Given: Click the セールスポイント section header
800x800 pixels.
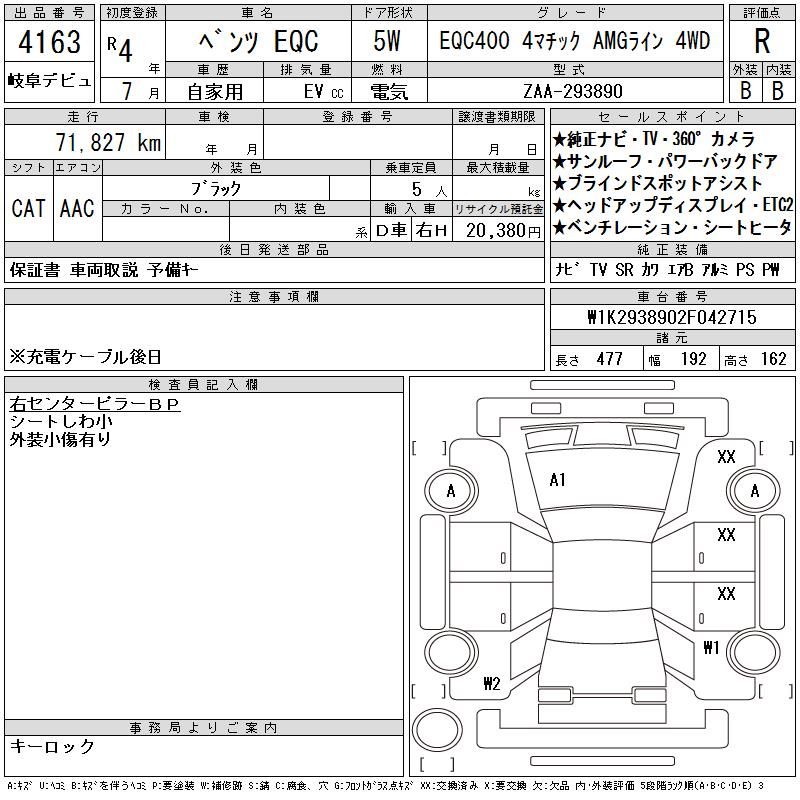Looking at the screenshot, I should (672, 117).
